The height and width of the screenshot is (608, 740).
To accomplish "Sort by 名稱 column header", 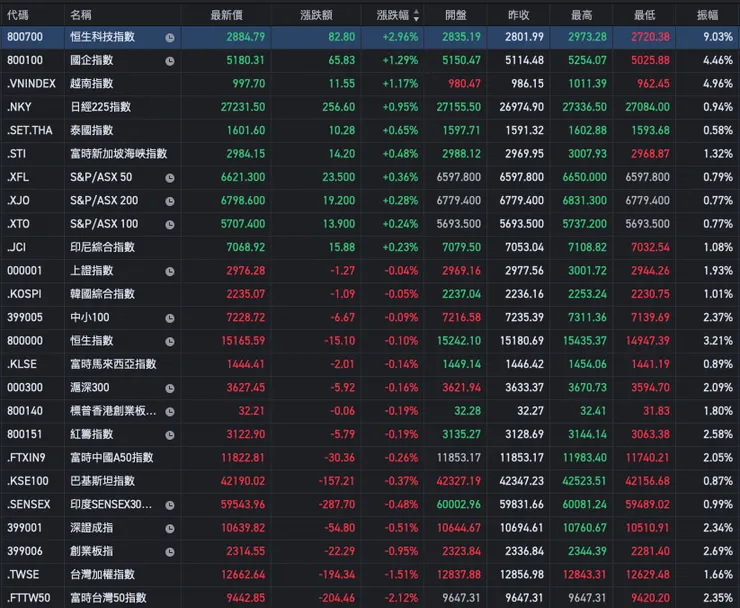I will [81, 15].
